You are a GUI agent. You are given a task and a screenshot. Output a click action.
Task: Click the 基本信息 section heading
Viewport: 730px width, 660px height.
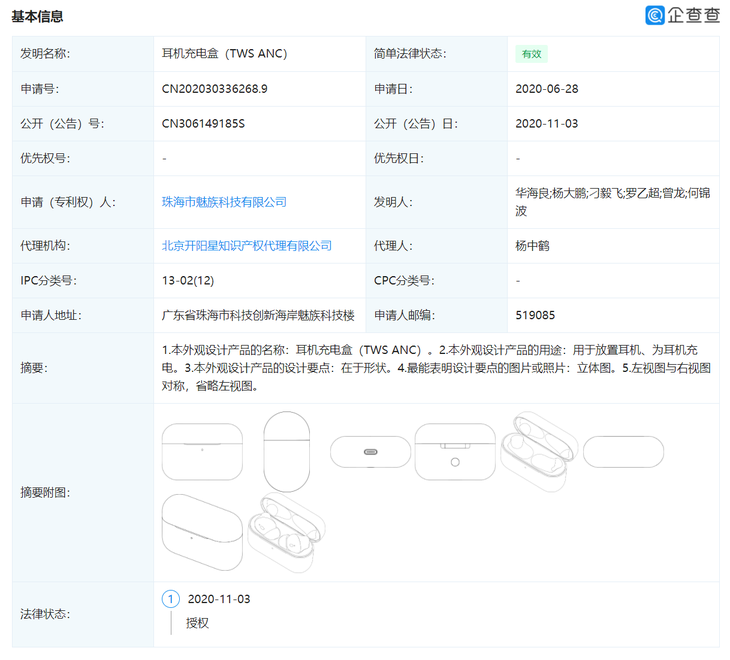click(37, 16)
